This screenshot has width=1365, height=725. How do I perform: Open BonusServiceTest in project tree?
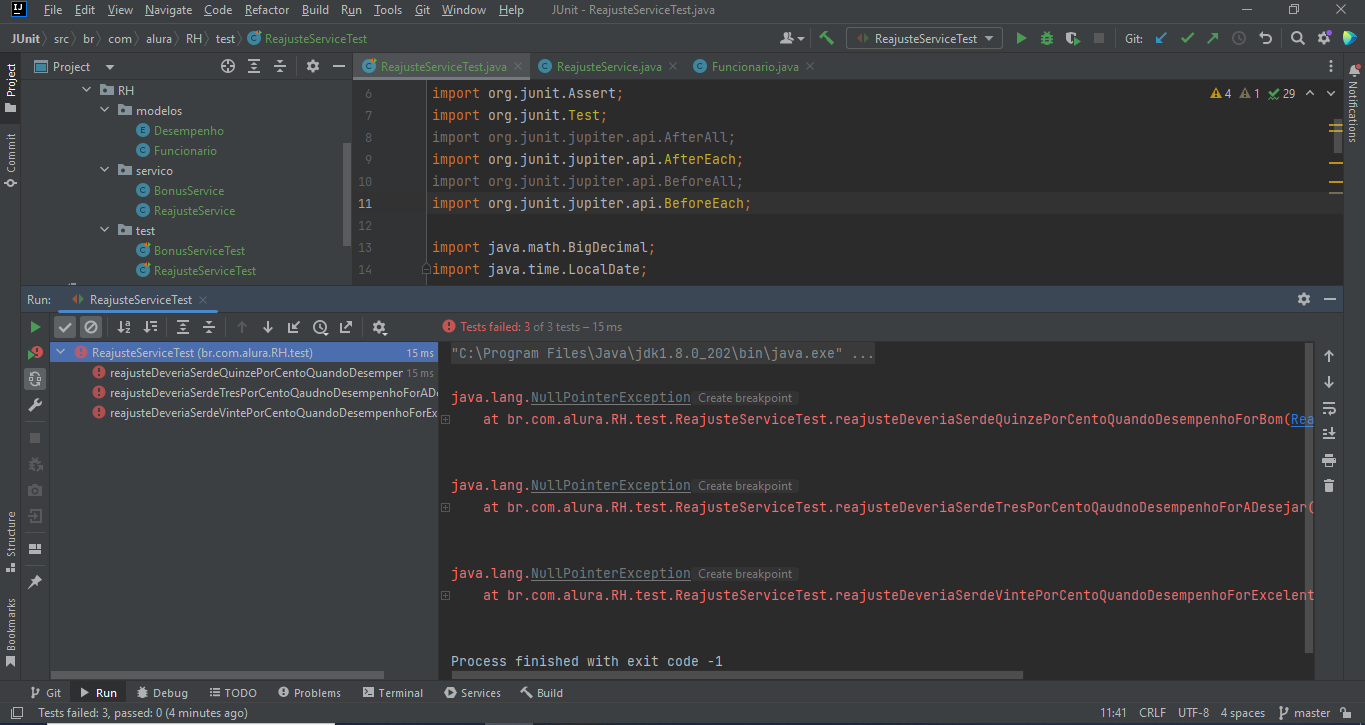tap(199, 251)
